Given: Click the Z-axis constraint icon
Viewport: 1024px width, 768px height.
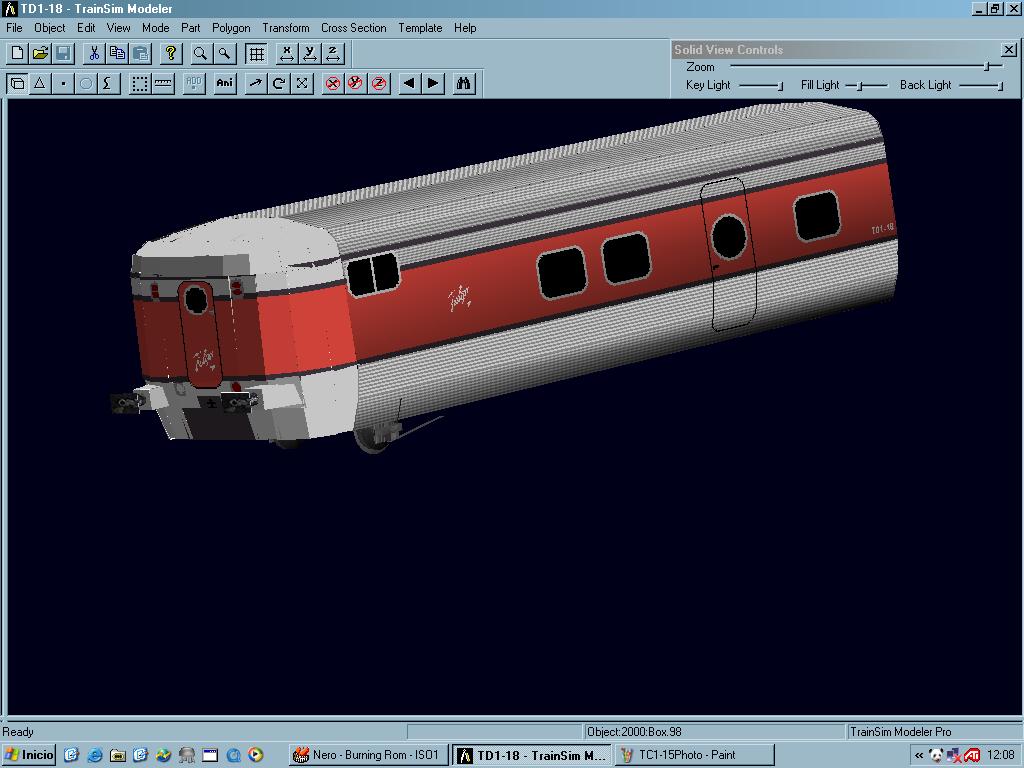Looking at the screenshot, I should pyautogui.click(x=333, y=53).
